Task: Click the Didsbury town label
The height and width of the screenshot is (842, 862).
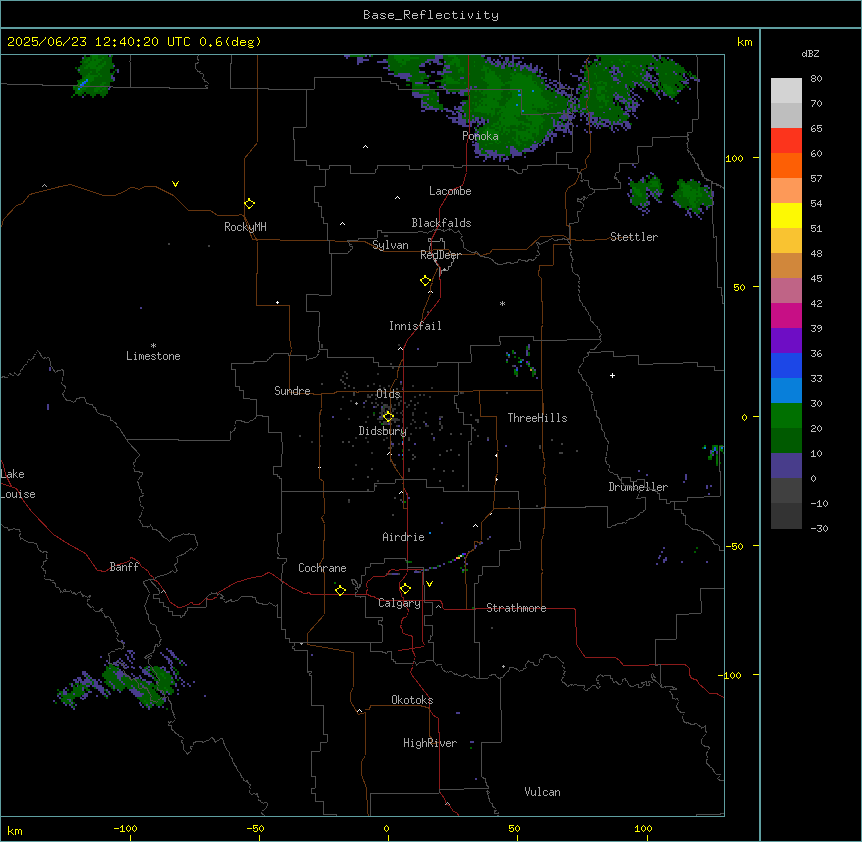Action: point(383,431)
